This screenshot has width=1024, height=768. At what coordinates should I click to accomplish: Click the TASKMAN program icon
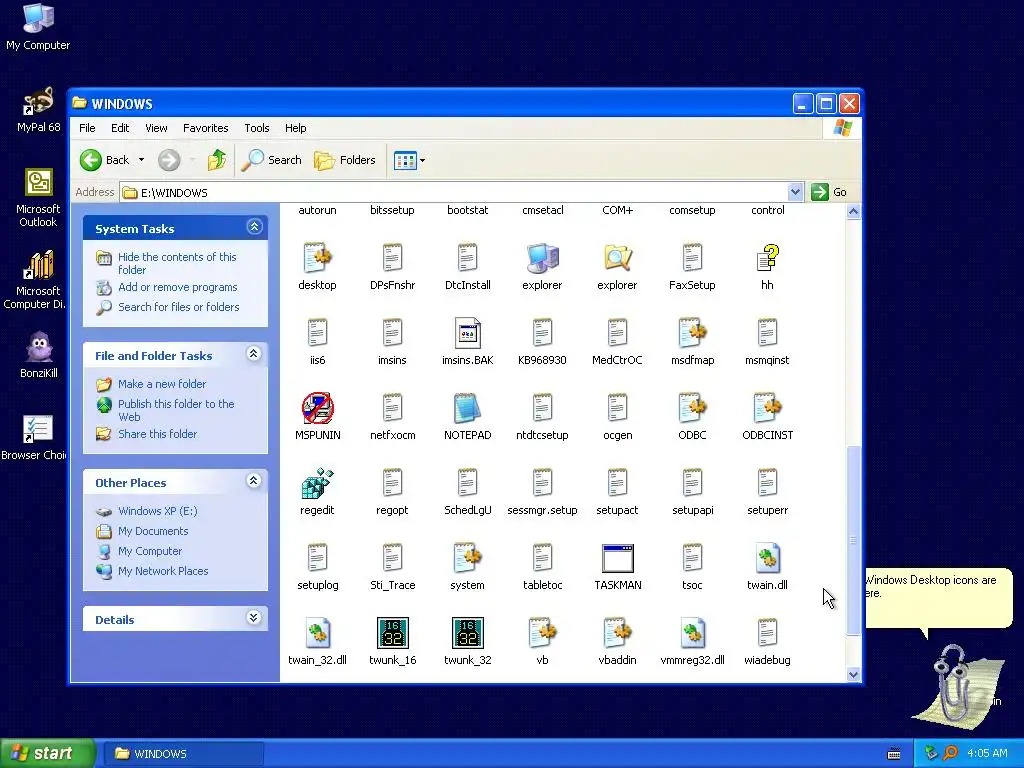[618, 559]
